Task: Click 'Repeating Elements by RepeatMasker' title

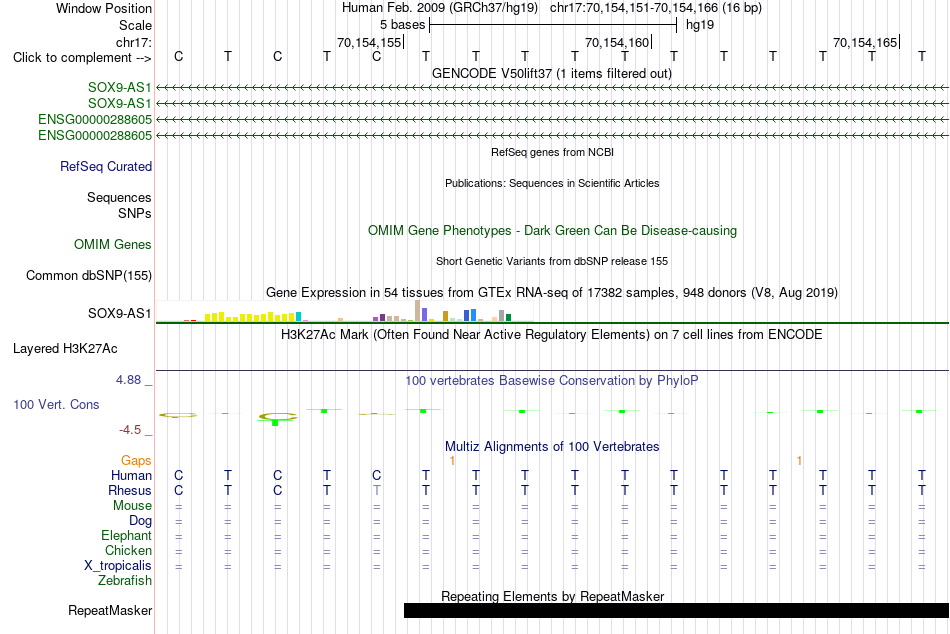Action: point(553,596)
